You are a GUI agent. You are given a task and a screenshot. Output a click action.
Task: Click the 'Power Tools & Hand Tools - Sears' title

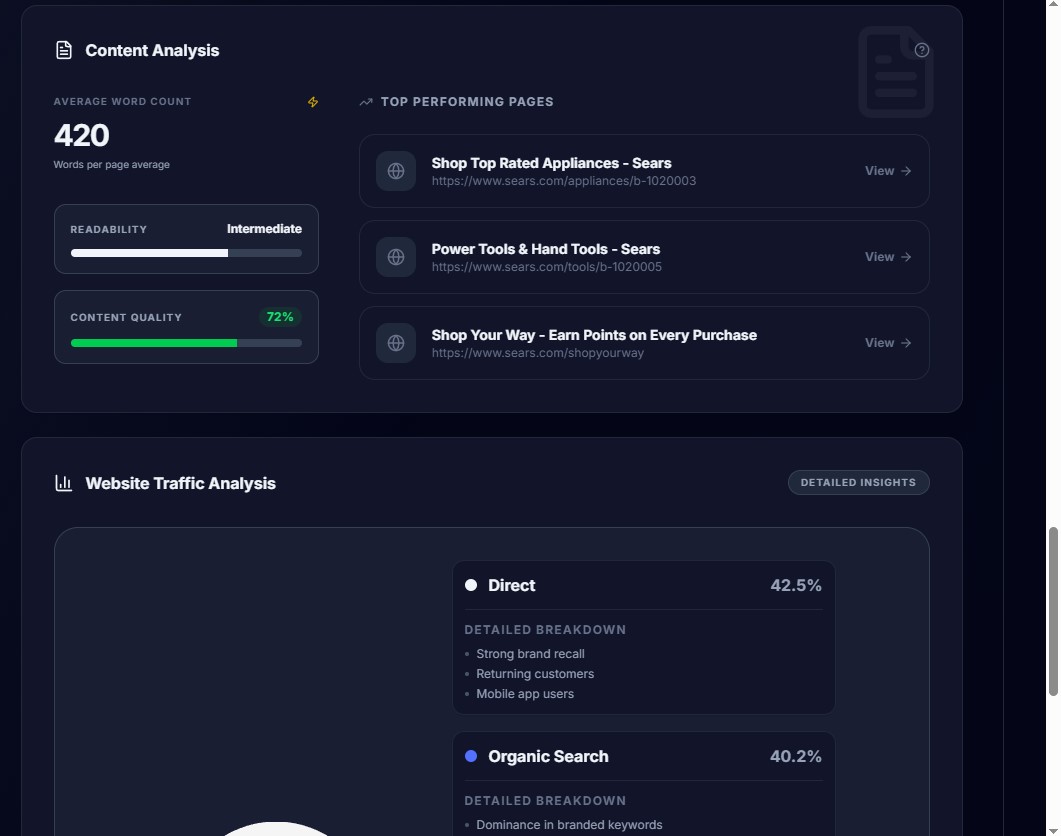(546, 249)
